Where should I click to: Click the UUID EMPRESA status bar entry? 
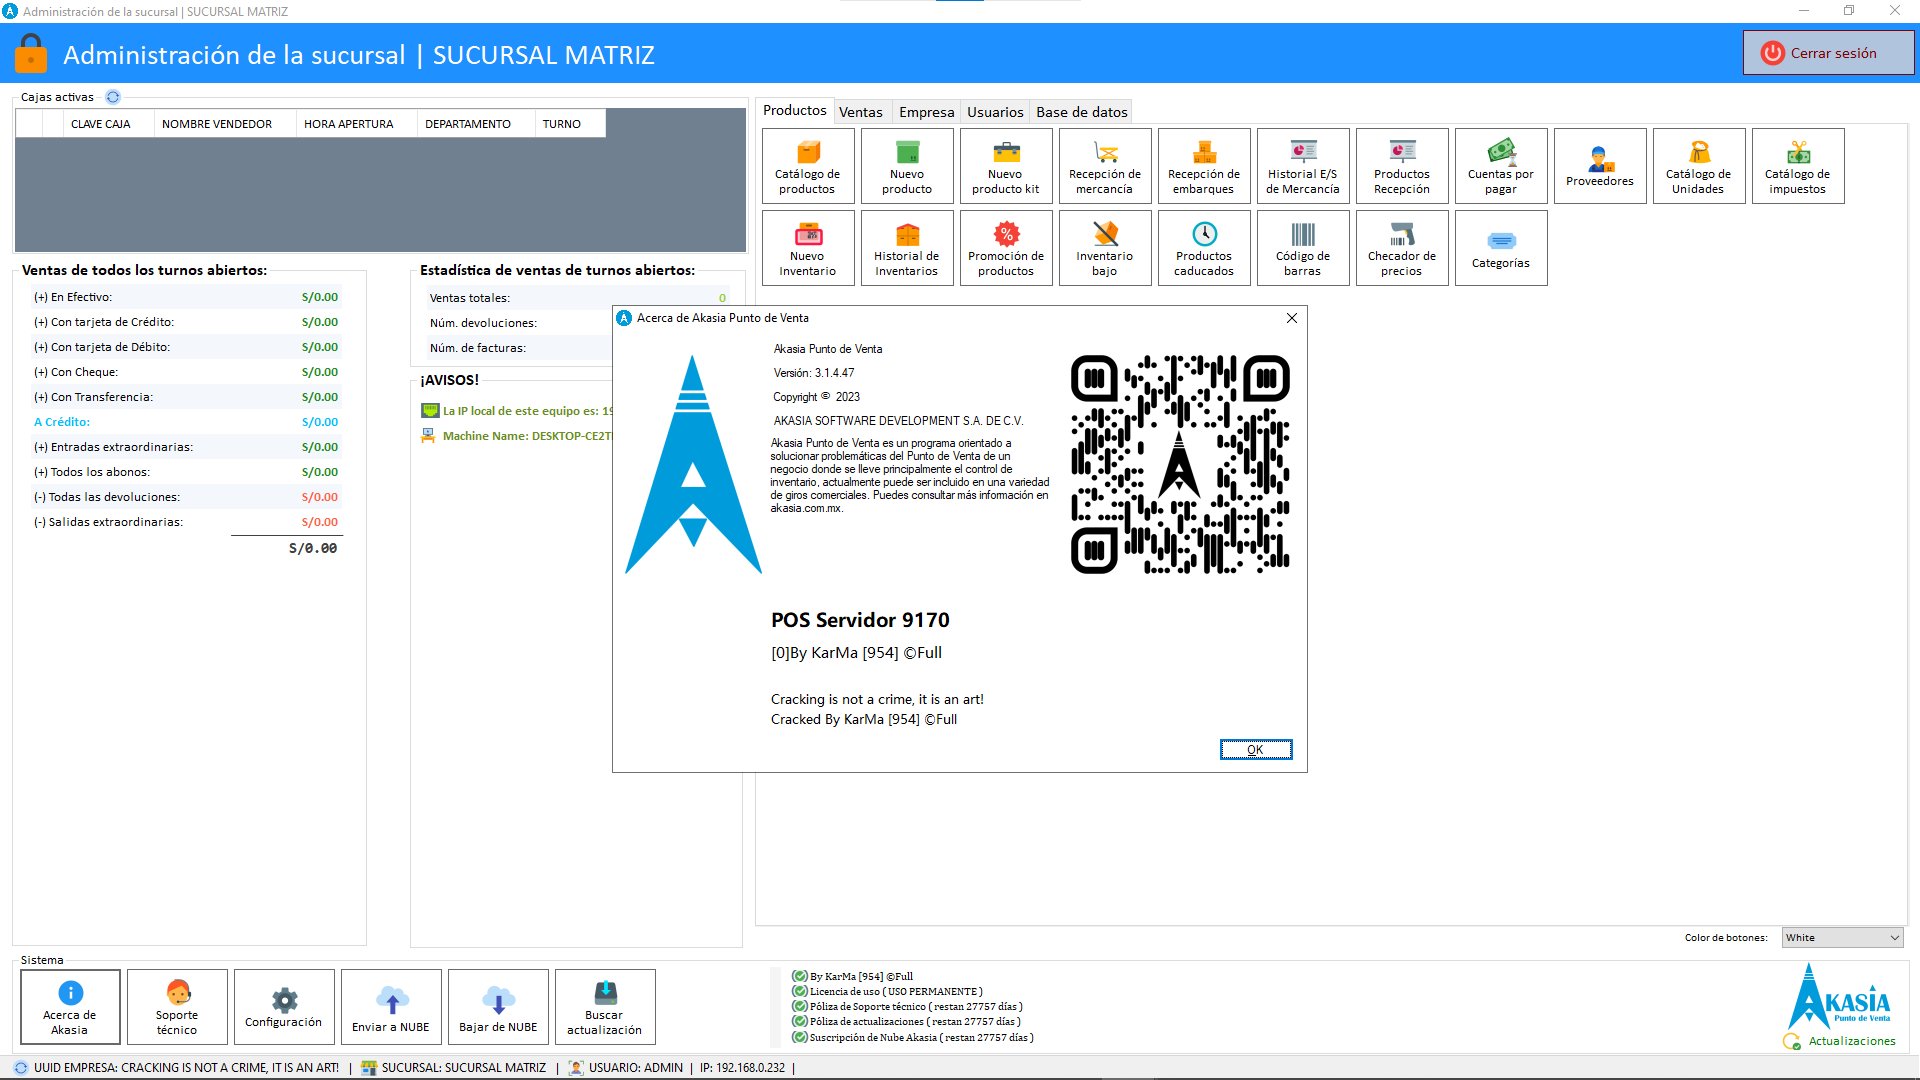[x=177, y=1068]
